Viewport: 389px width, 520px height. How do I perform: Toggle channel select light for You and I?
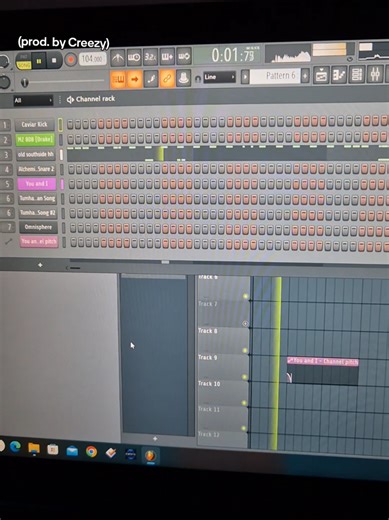click(x=62, y=184)
